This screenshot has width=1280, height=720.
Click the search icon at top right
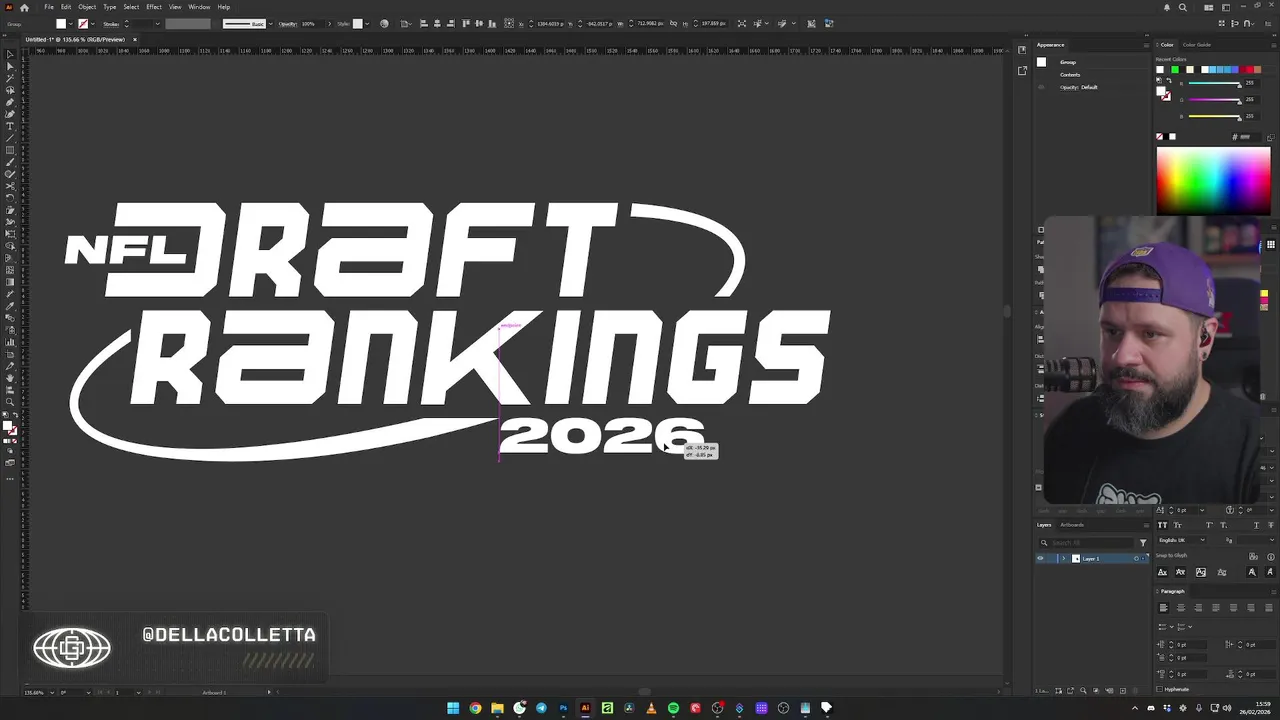point(1183,7)
